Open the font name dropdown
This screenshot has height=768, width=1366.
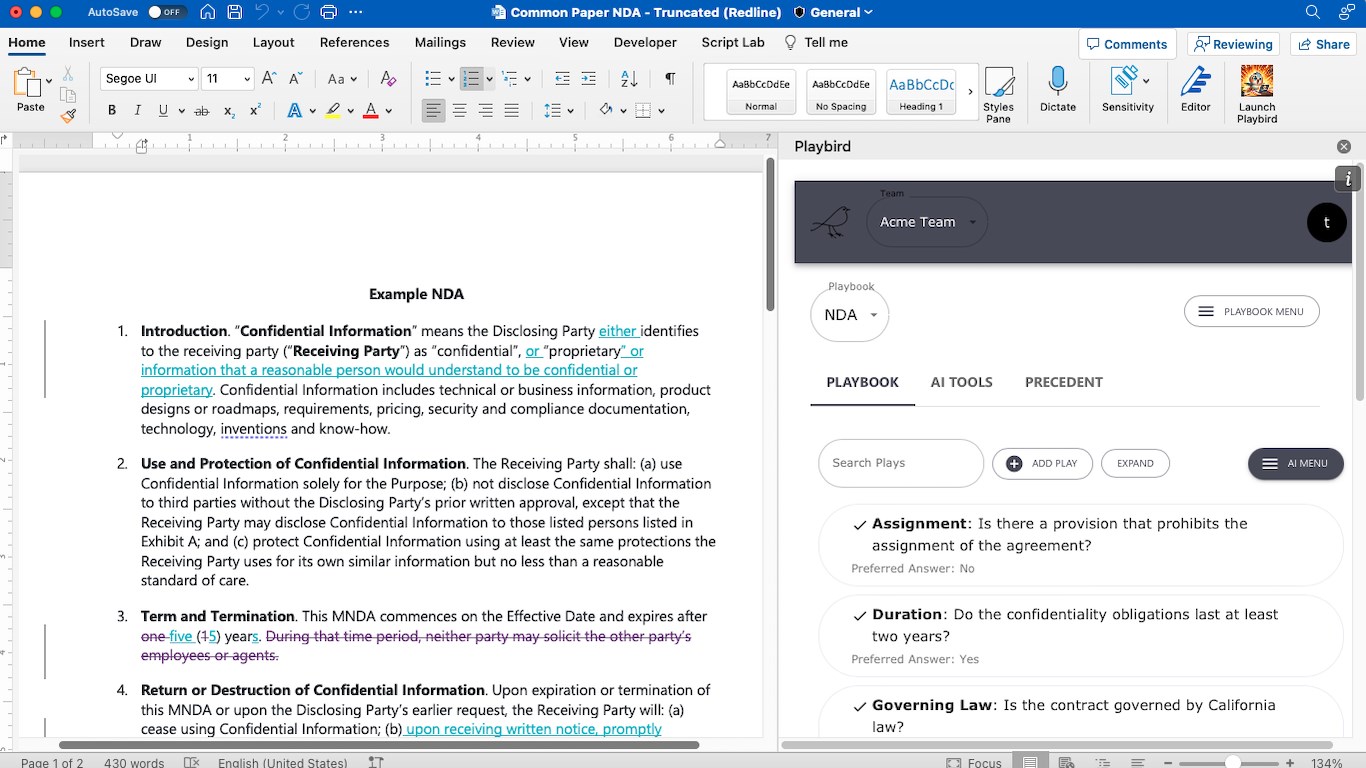click(190, 79)
